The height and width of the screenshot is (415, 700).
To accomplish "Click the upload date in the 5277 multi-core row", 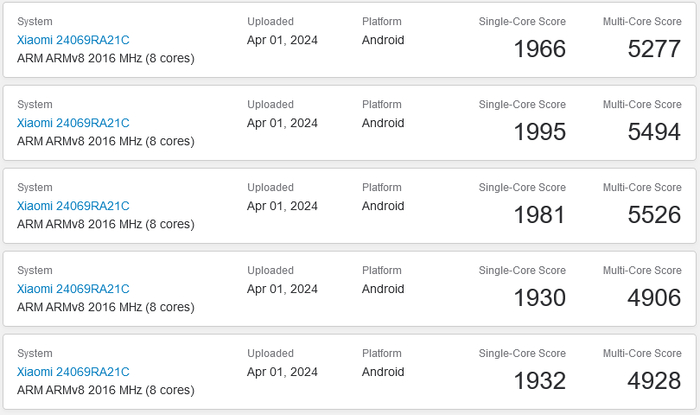I will [x=282, y=40].
